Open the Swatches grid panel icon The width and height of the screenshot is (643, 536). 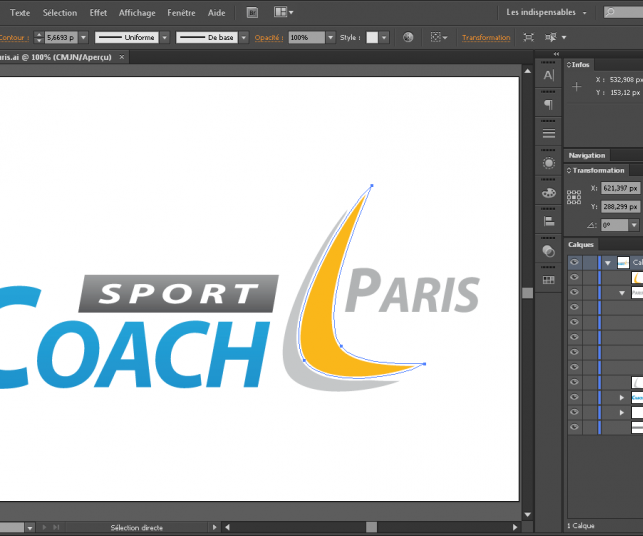click(x=549, y=280)
